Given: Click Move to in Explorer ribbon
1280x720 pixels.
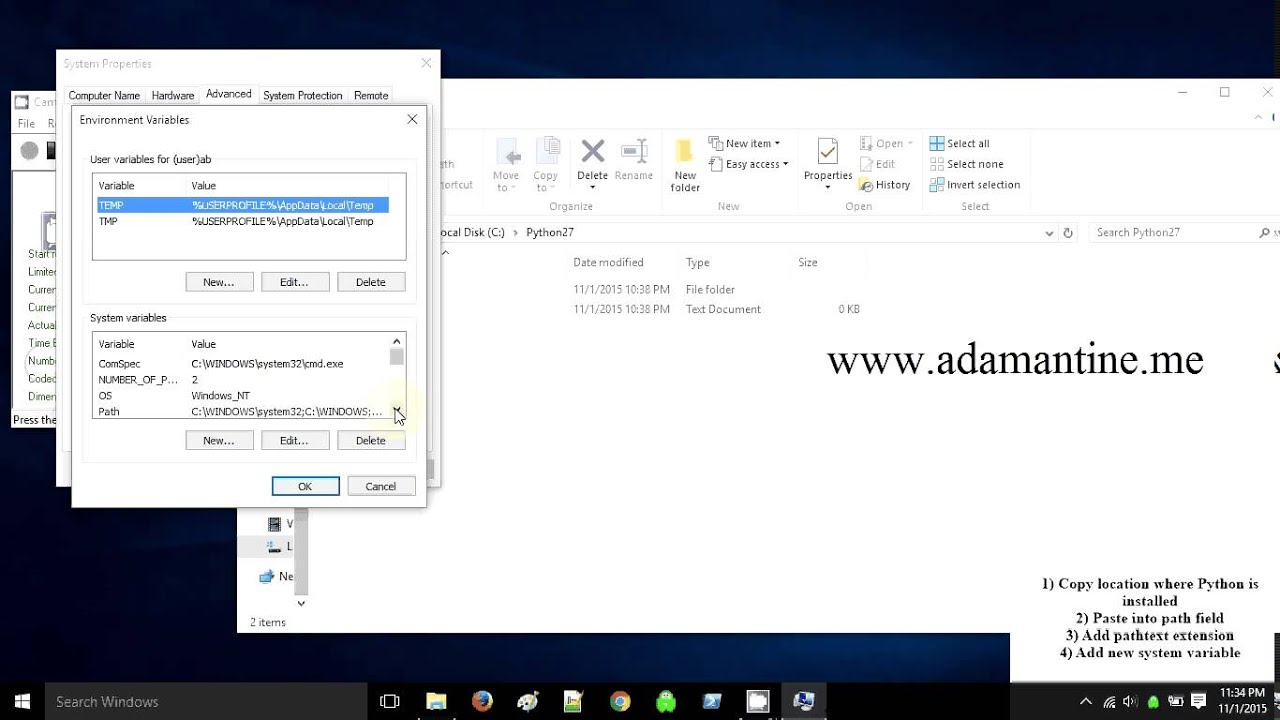Looking at the screenshot, I should [506, 165].
